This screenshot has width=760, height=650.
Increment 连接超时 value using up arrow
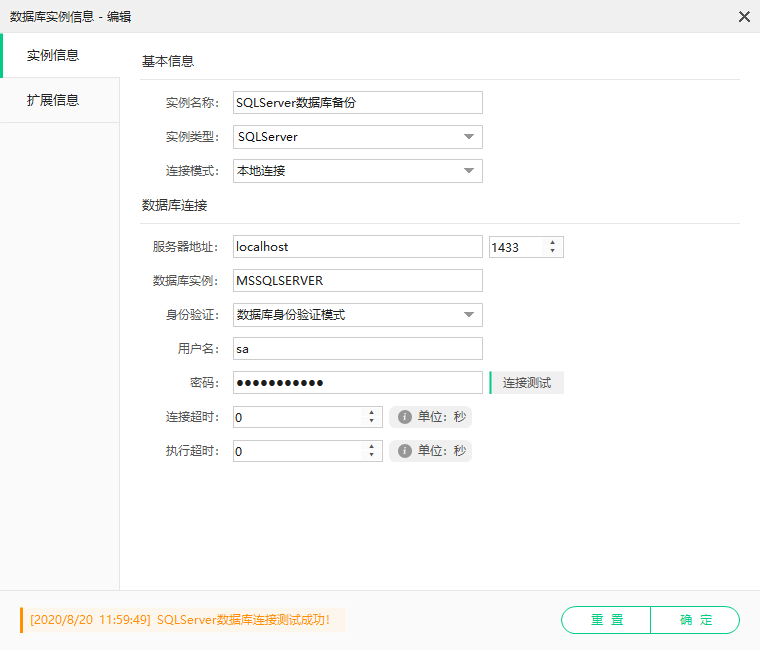[x=371, y=412]
